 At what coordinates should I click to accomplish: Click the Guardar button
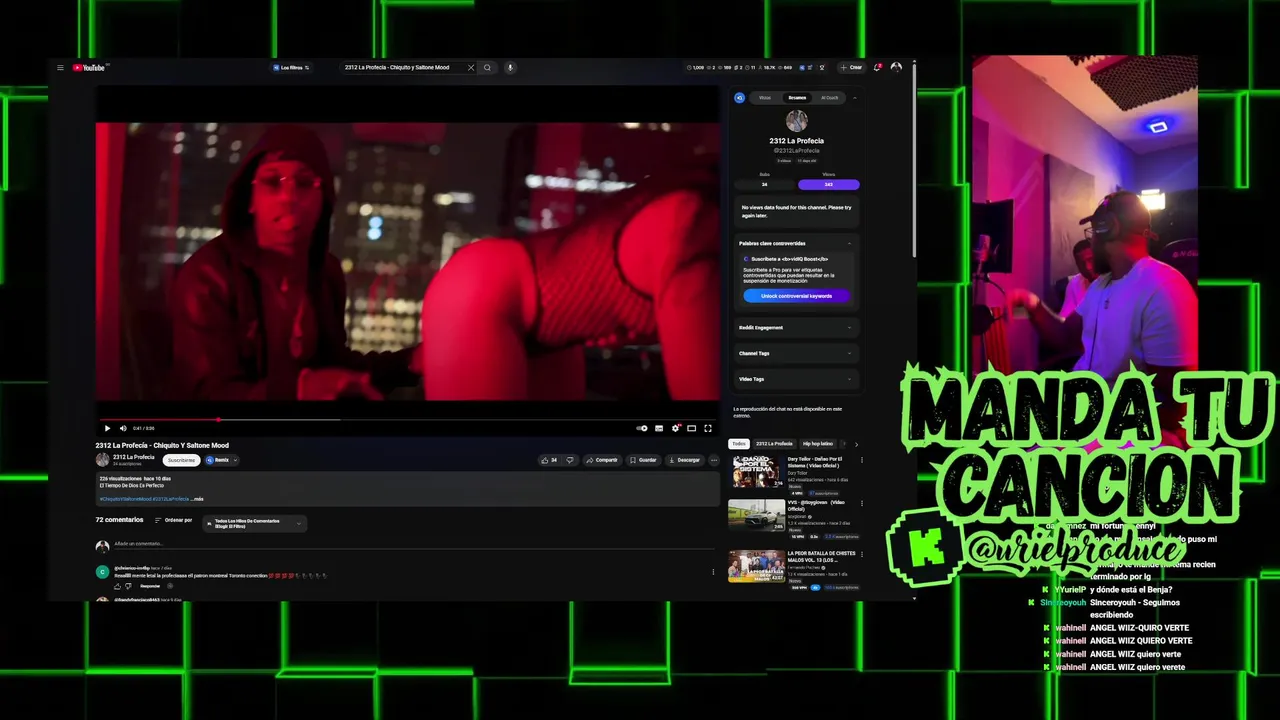click(x=643, y=460)
